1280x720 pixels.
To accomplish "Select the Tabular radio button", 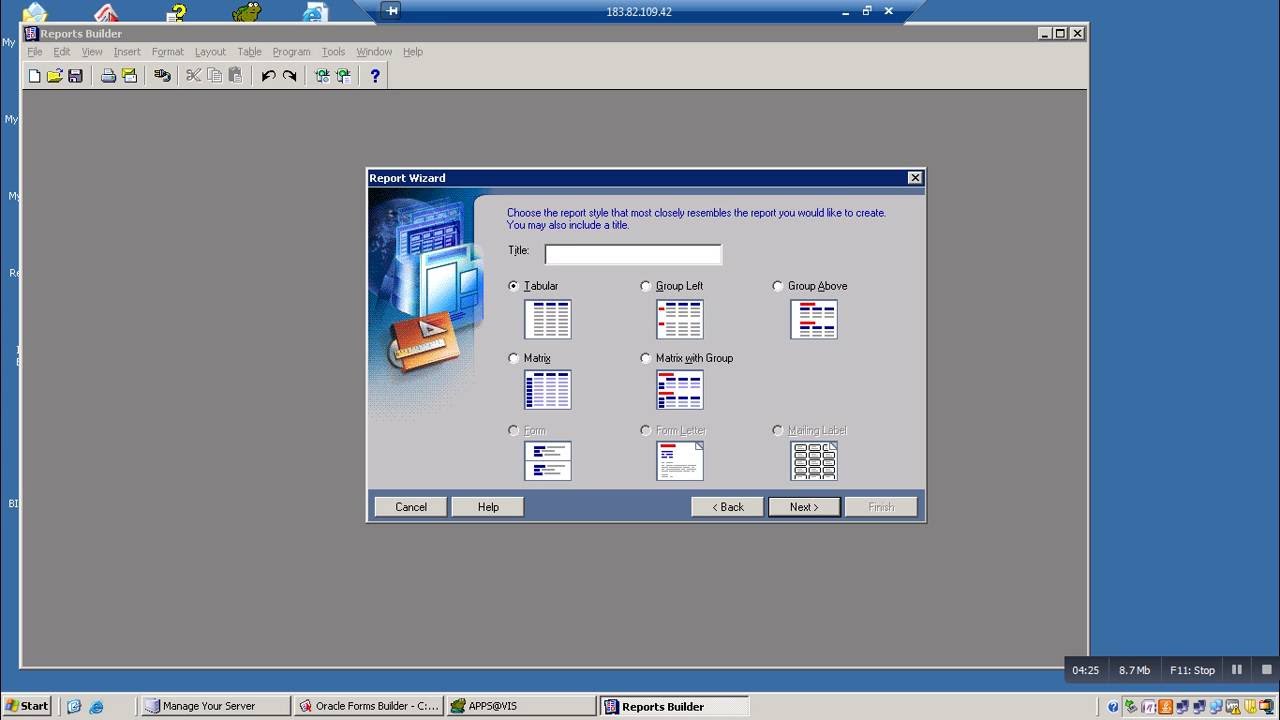I will click(514, 286).
